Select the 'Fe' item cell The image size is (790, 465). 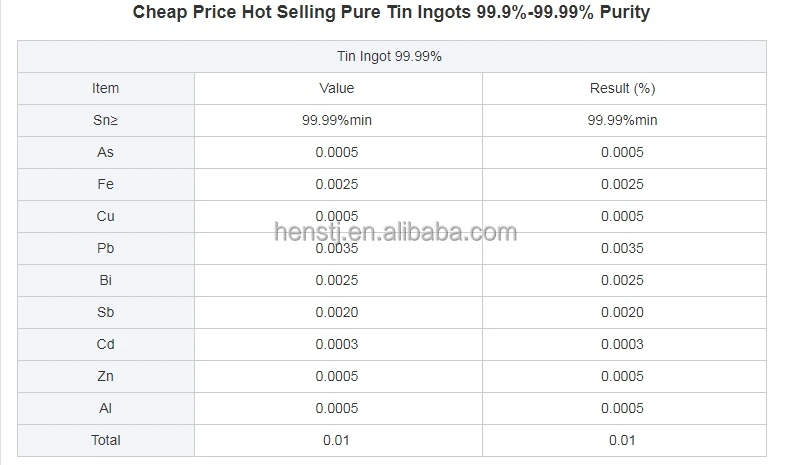(105, 184)
